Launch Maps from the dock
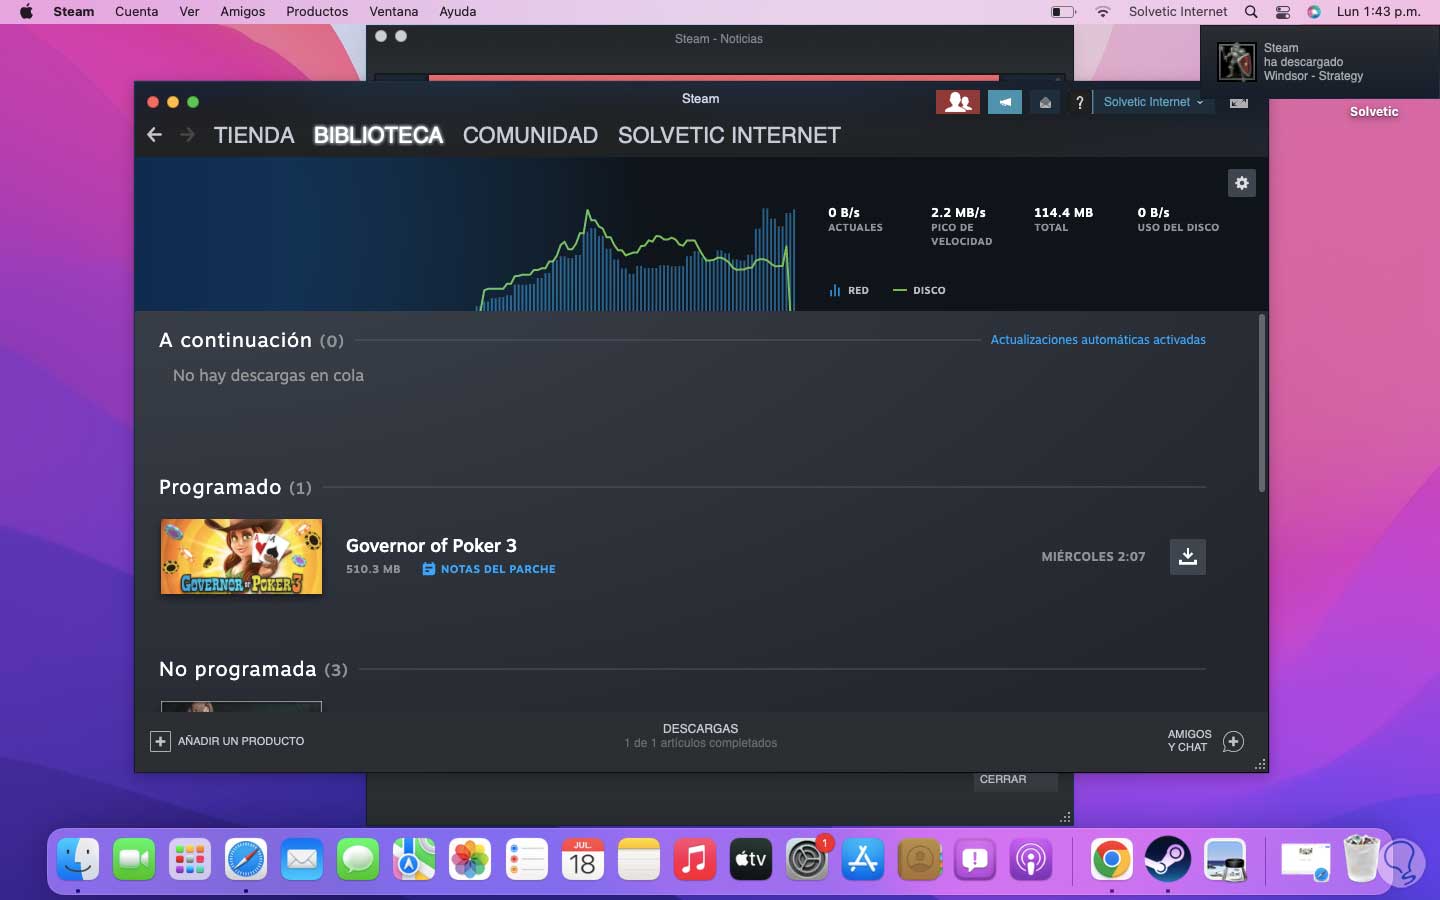 click(x=414, y=858)
